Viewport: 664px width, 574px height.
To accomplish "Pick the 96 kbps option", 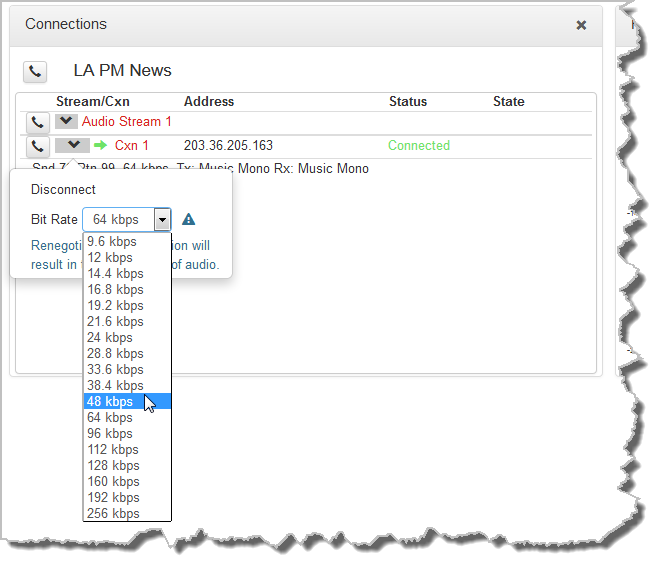I will (127, 433).
